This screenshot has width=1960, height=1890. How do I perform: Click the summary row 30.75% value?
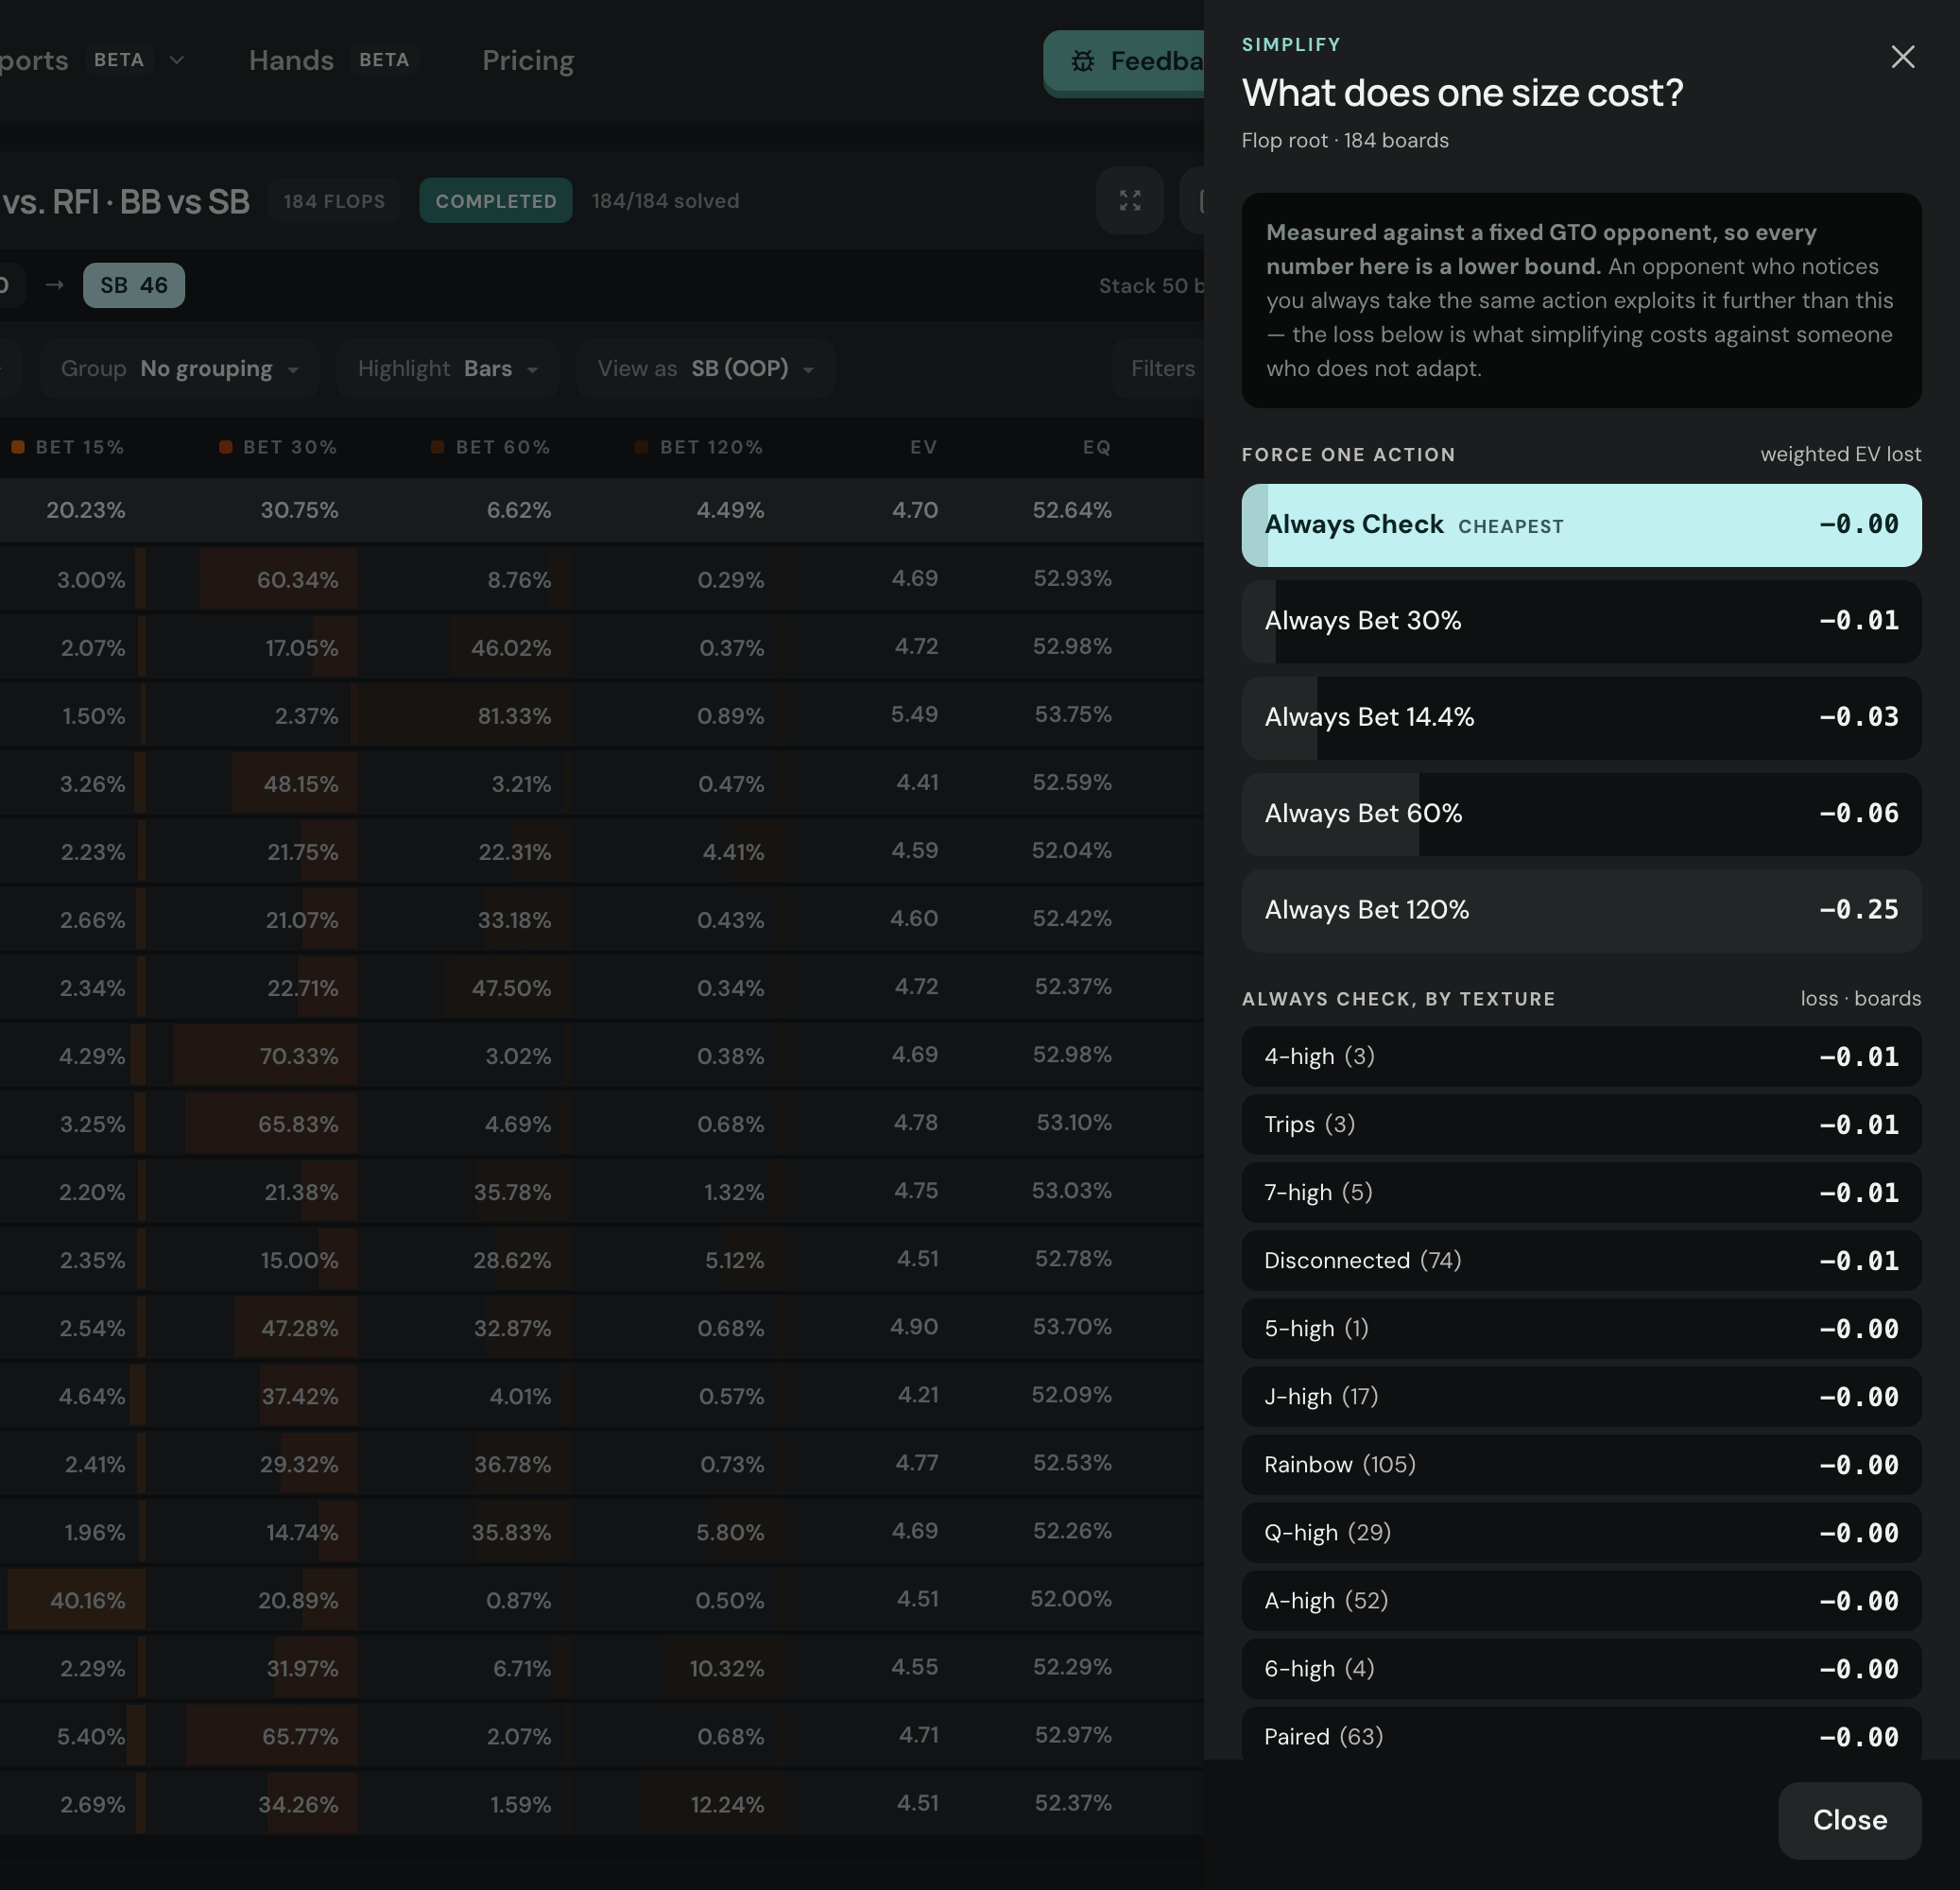299,510
